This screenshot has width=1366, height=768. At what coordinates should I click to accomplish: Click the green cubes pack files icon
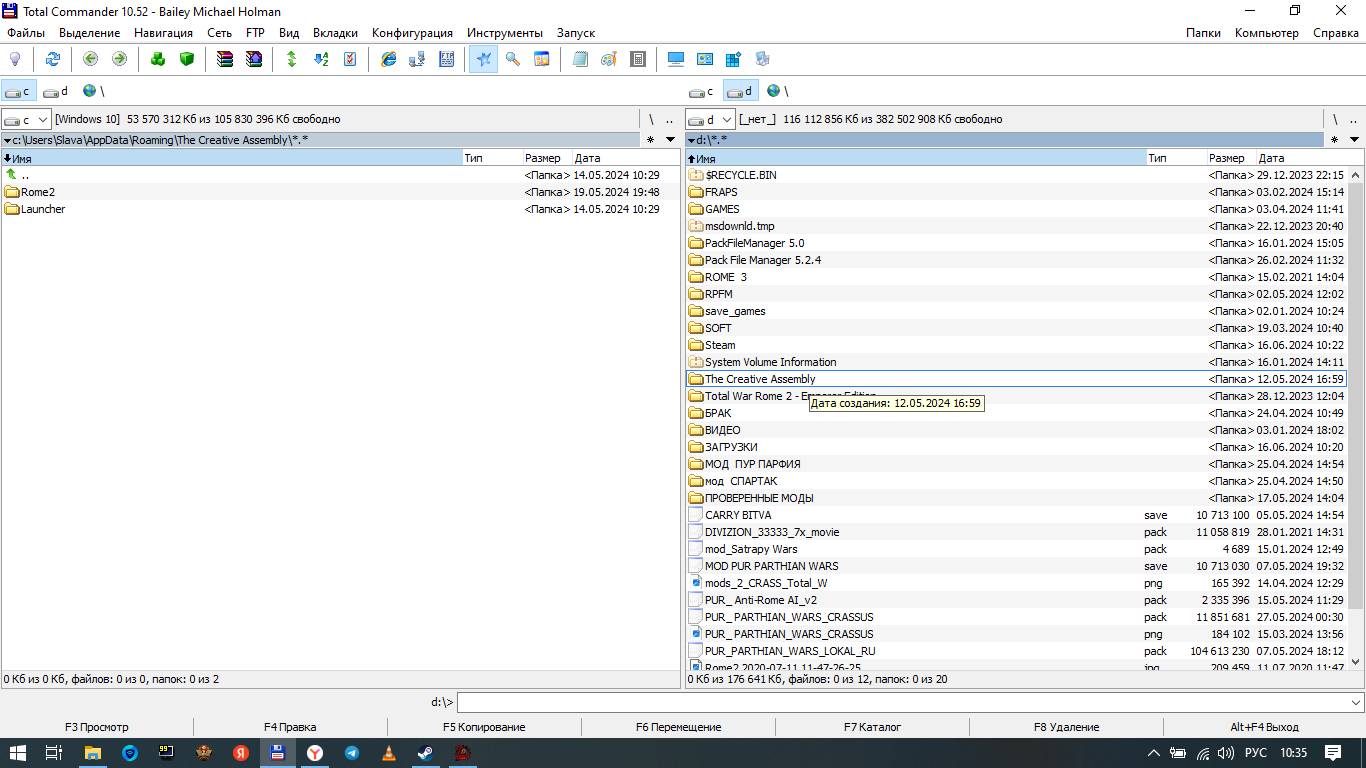point(158,59)
